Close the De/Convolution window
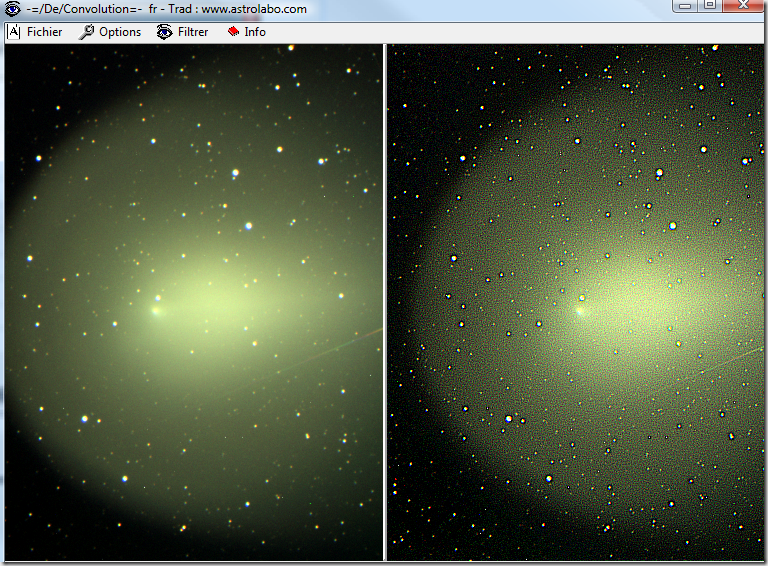The width and height of the screenshot is (768, 566). pyautogui.click(x=742, y=6)
